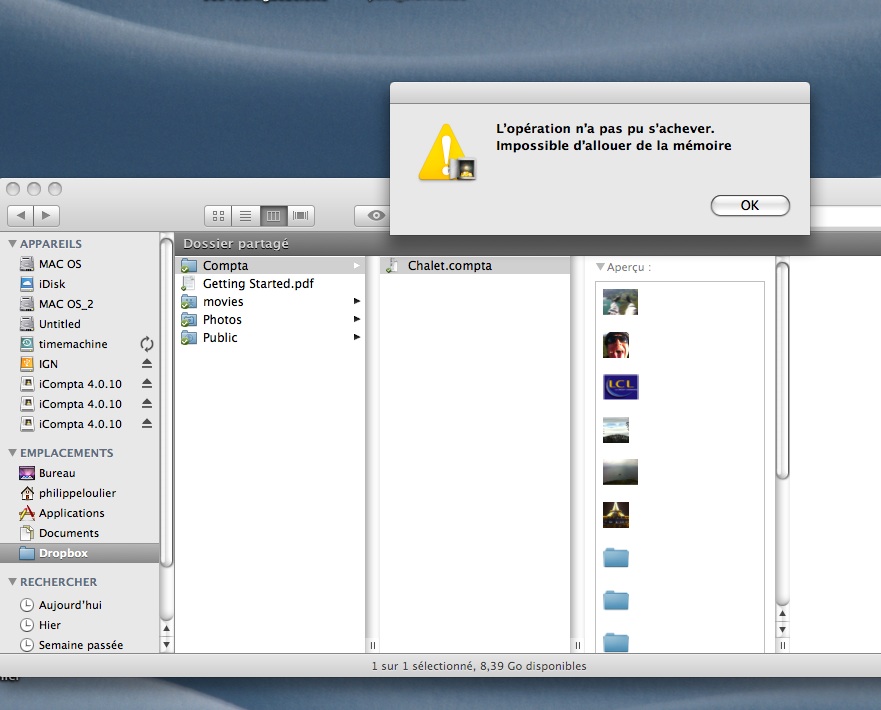The width and height of the screenshot is (881, 710).
Task: Eject the third iCompta 4.0.10 disk
Action: pos(147,424)
